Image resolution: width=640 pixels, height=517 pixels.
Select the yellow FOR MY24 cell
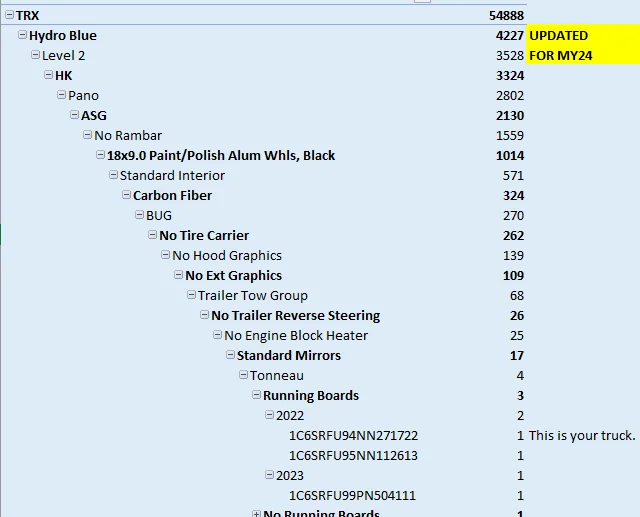click(583, 55)
